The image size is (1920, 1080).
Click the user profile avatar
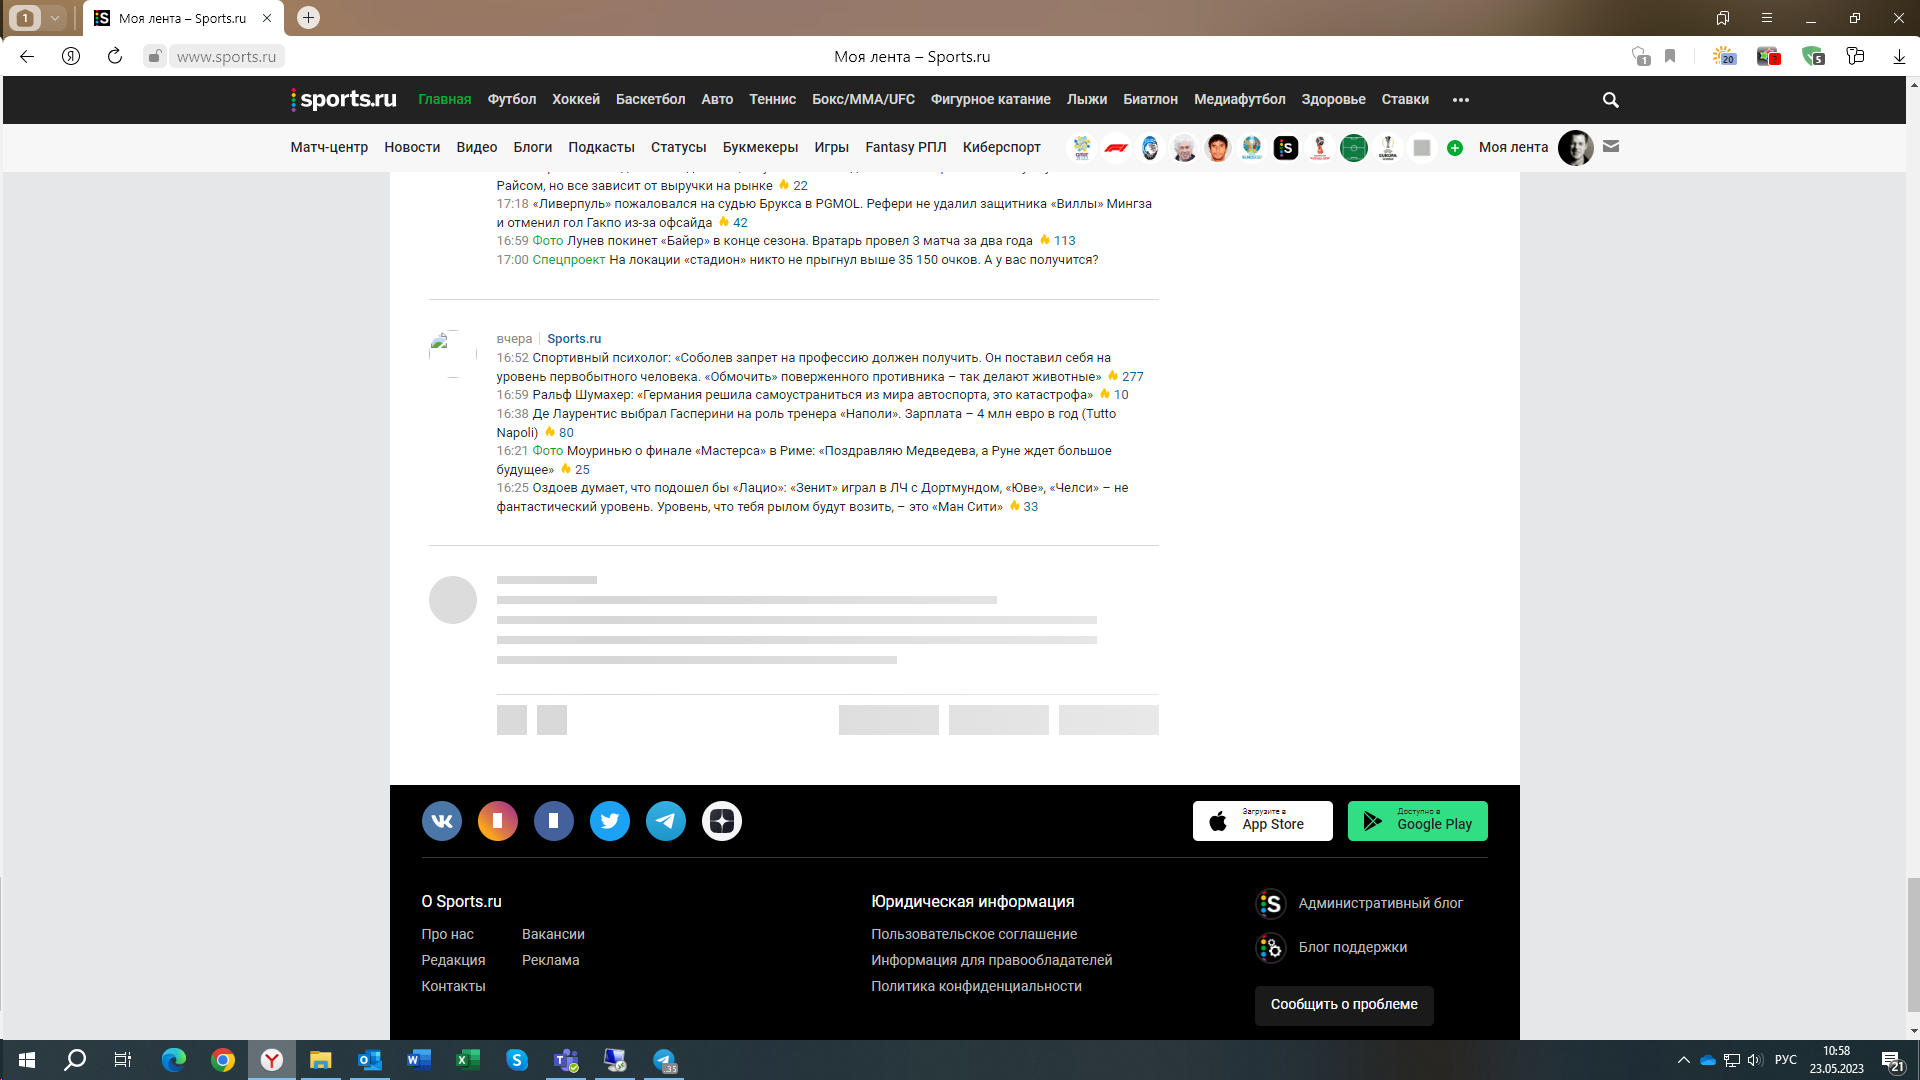pos(1575,147)
